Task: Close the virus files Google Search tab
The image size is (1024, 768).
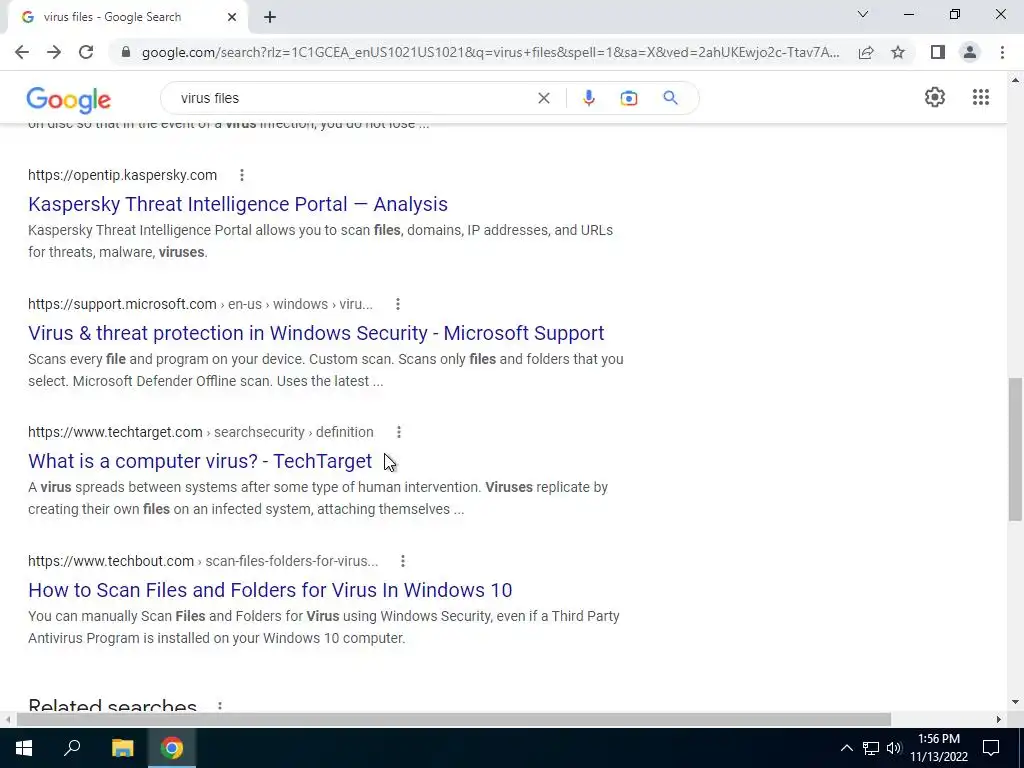Action: (x=232, y=17)
